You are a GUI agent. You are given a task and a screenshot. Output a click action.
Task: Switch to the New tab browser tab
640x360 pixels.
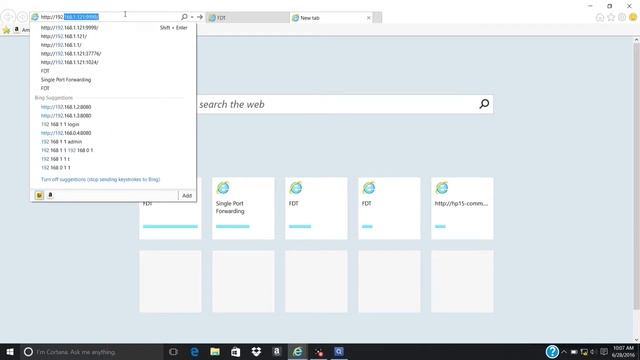328,18
